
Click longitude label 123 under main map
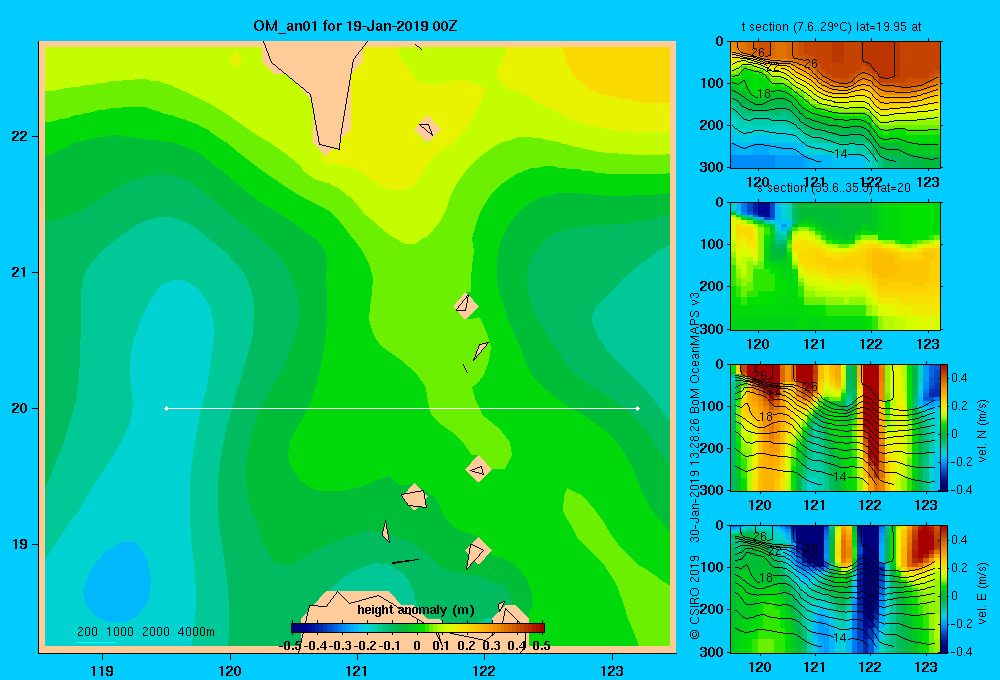612,670
